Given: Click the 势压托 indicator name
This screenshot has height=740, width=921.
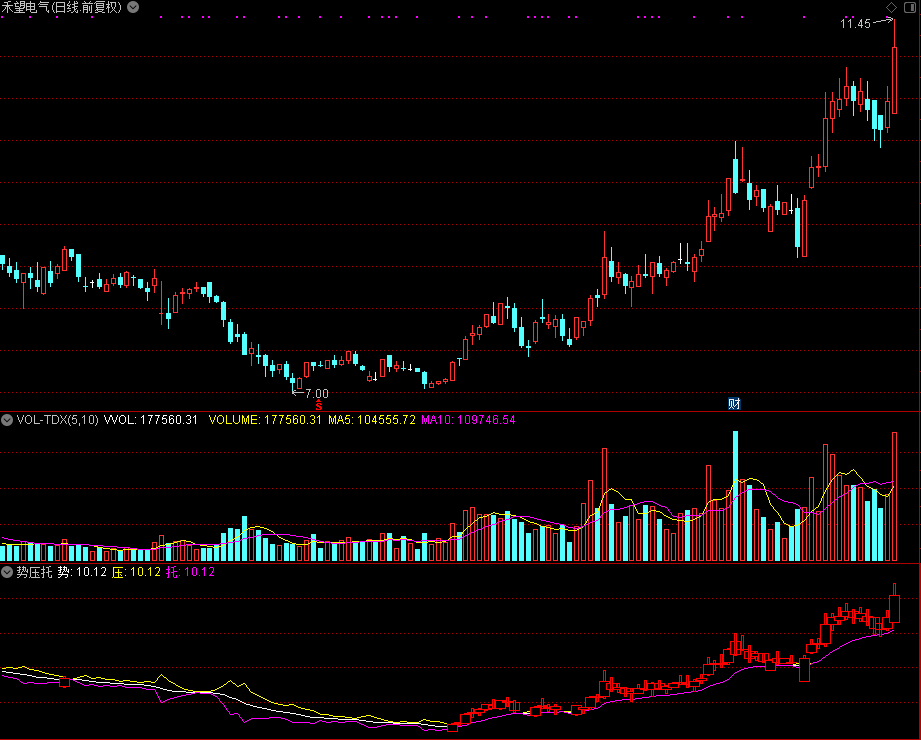Looking at the screenshot, I should (x=34, y=572).
